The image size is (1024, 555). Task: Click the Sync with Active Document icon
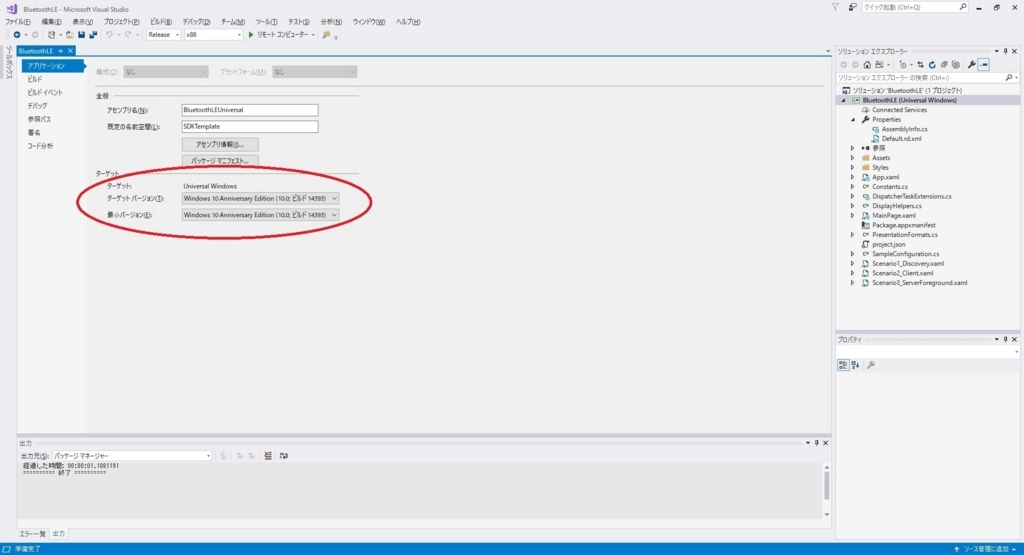tap(920, 65)
